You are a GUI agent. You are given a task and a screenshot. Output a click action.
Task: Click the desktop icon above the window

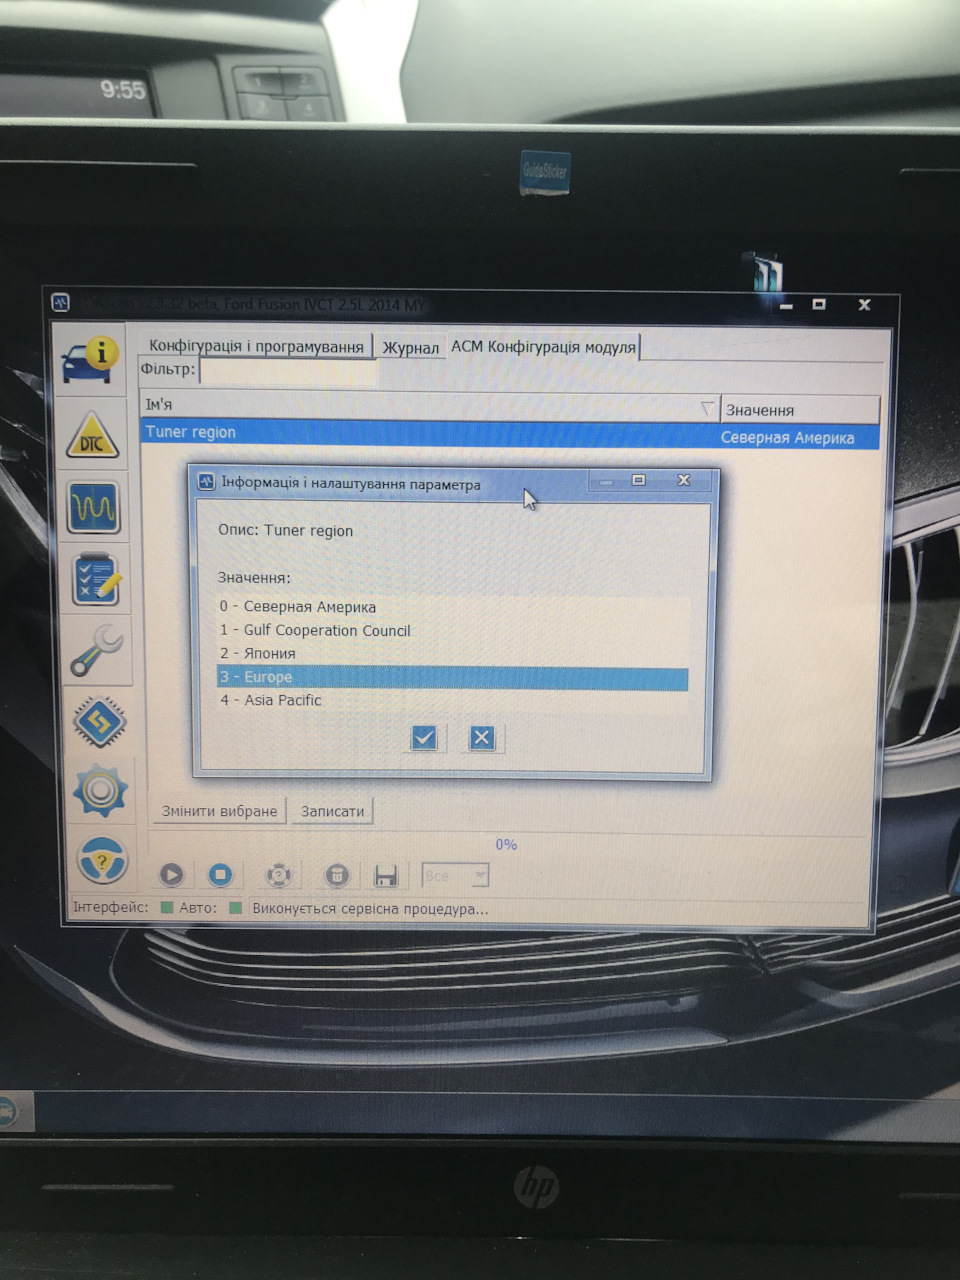(x=768, y=272)
